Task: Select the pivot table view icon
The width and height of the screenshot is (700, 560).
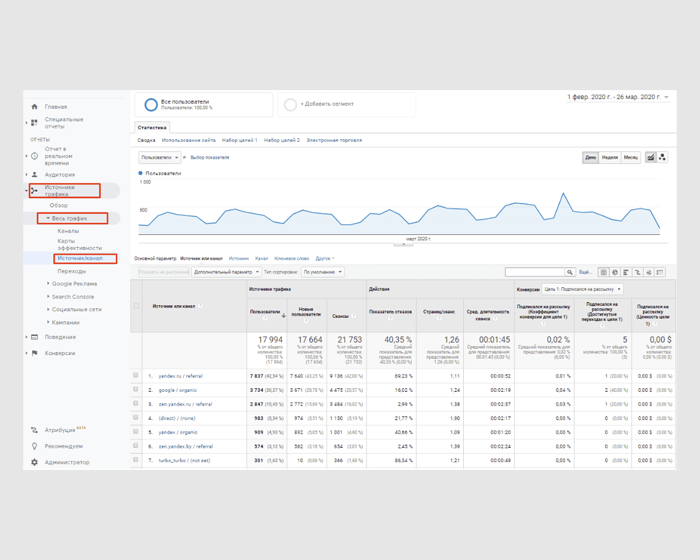Action: [x=660, y=272]
